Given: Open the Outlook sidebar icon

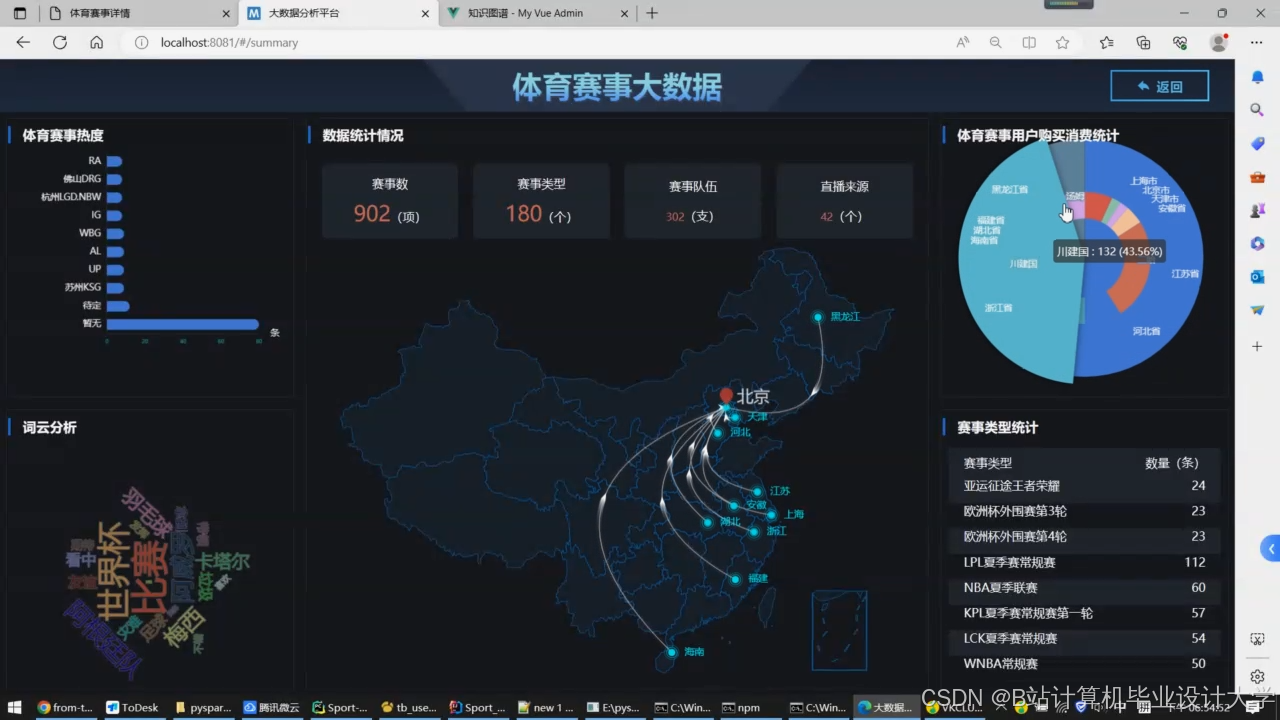Looking at the screenshot, I should click(x=1258, y=277).
